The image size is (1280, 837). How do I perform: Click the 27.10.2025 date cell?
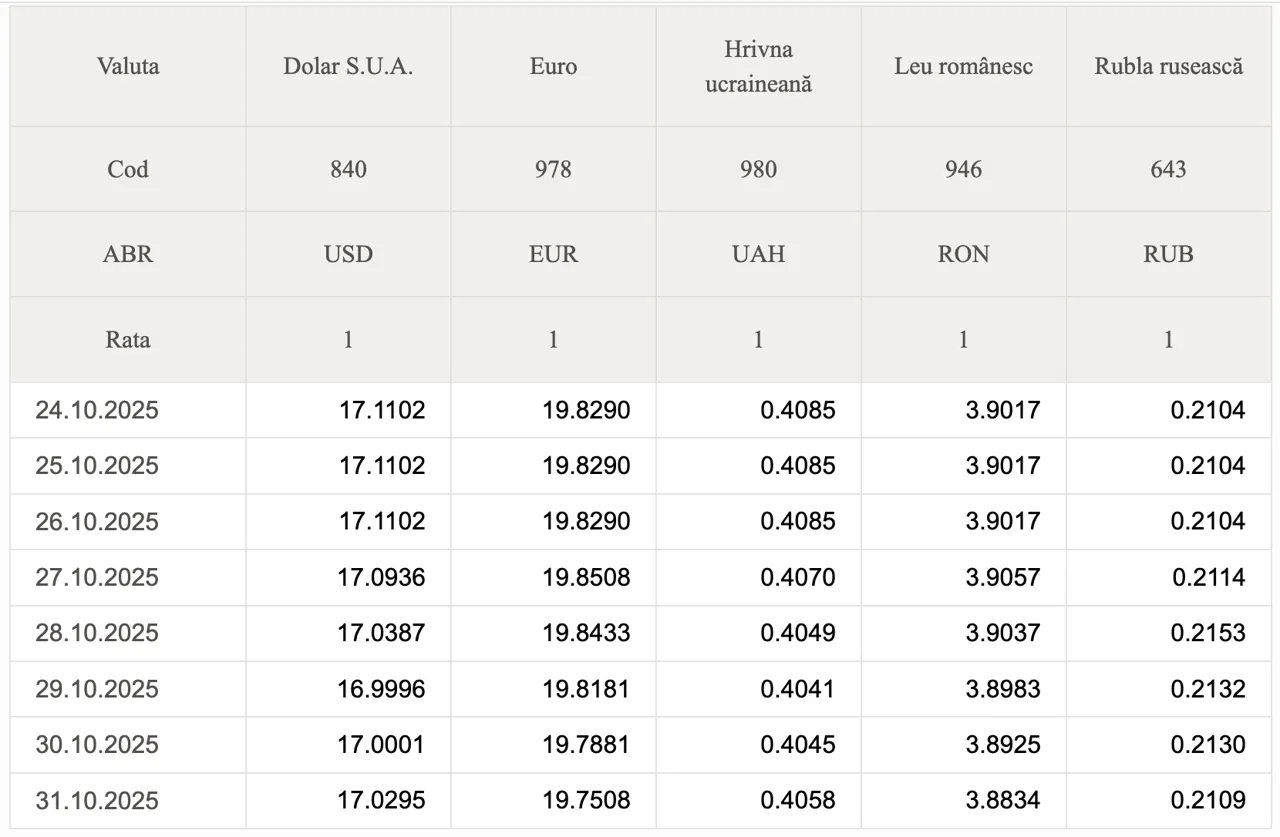[x=97, y=577]
